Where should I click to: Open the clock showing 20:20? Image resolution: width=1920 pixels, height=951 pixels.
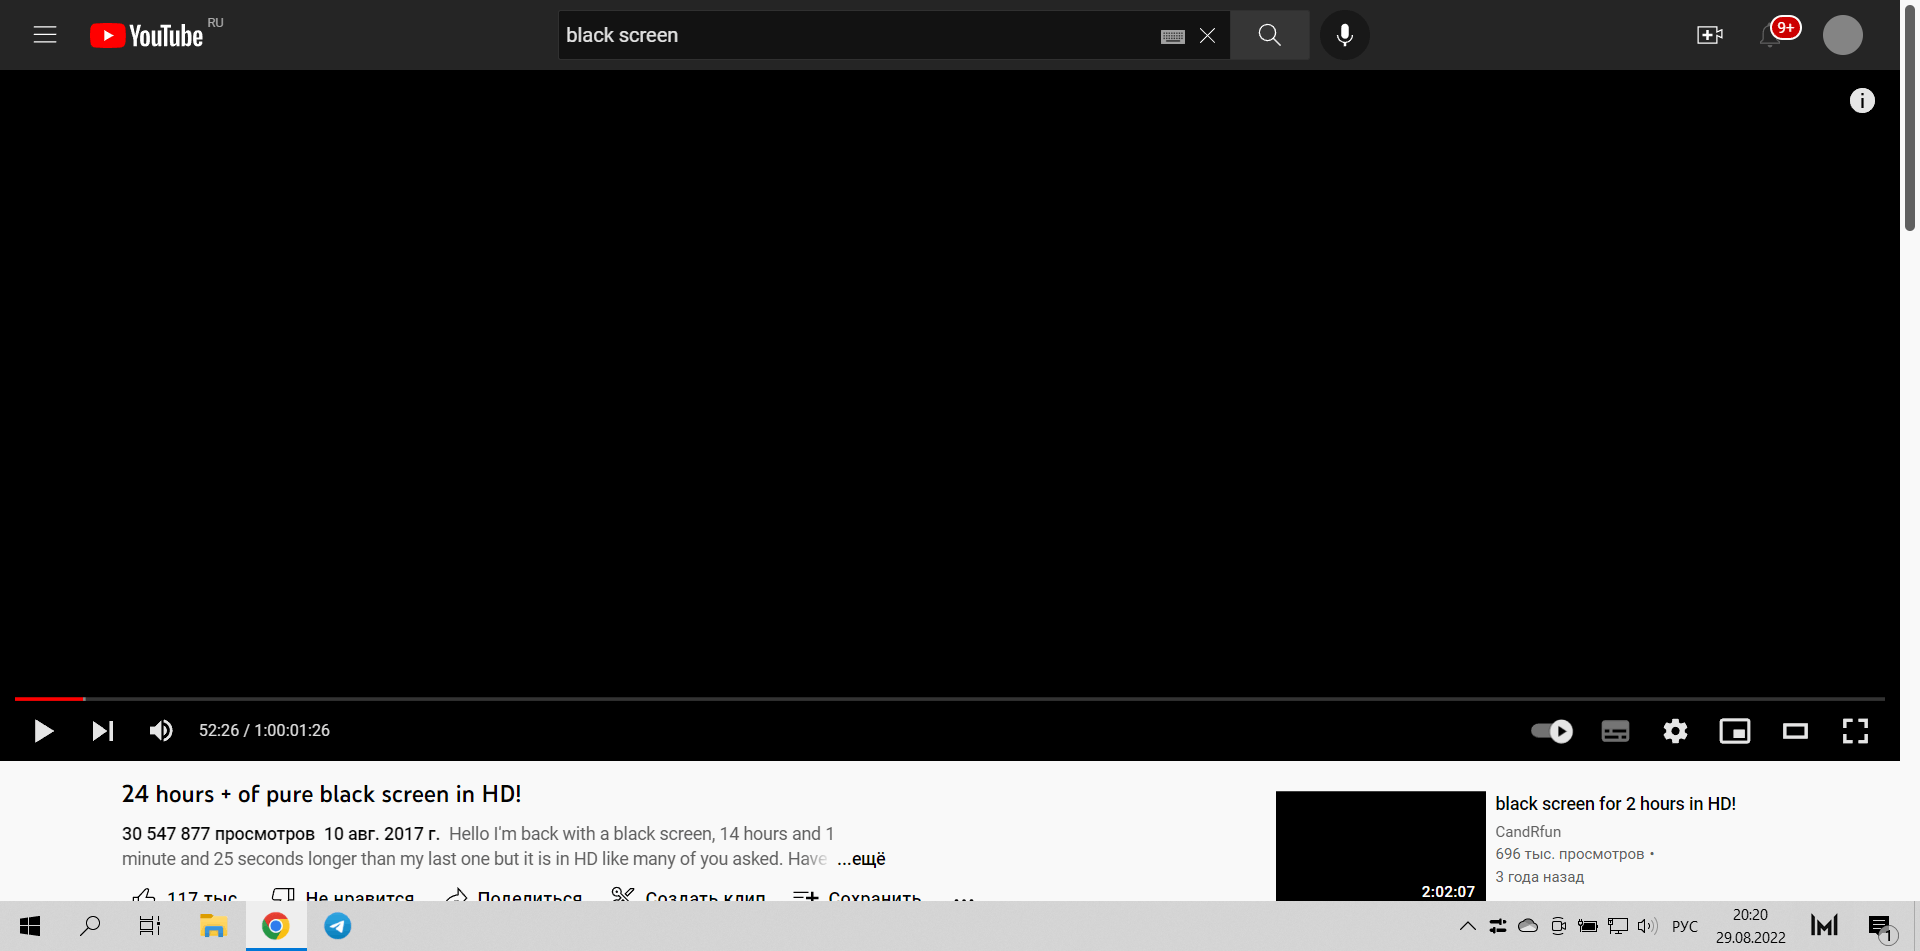[x=1750, y=926]
